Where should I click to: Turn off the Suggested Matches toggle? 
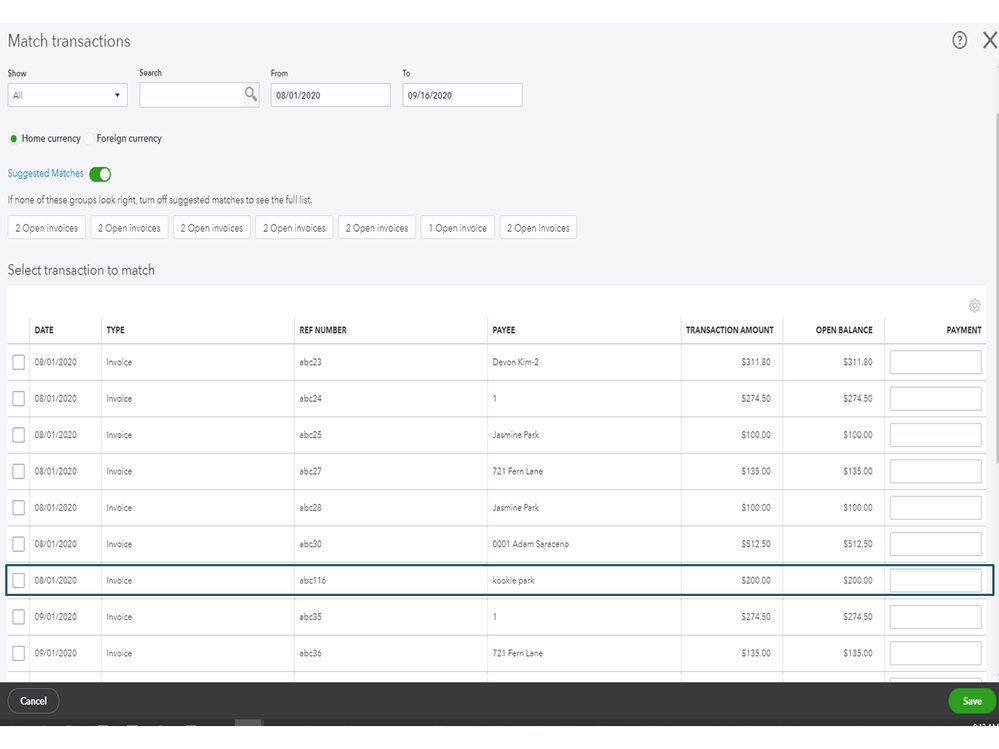[x=100, y=174]
